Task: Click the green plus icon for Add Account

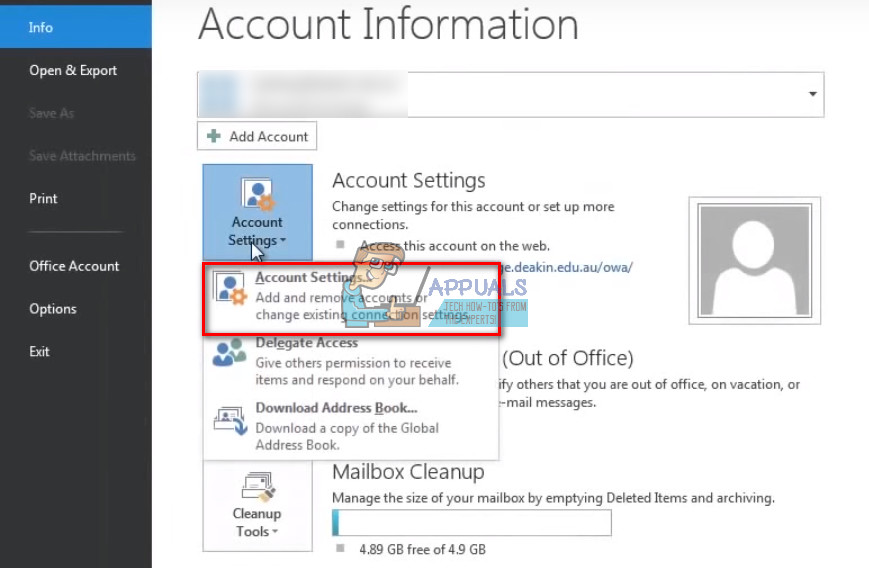Action: 213,136
